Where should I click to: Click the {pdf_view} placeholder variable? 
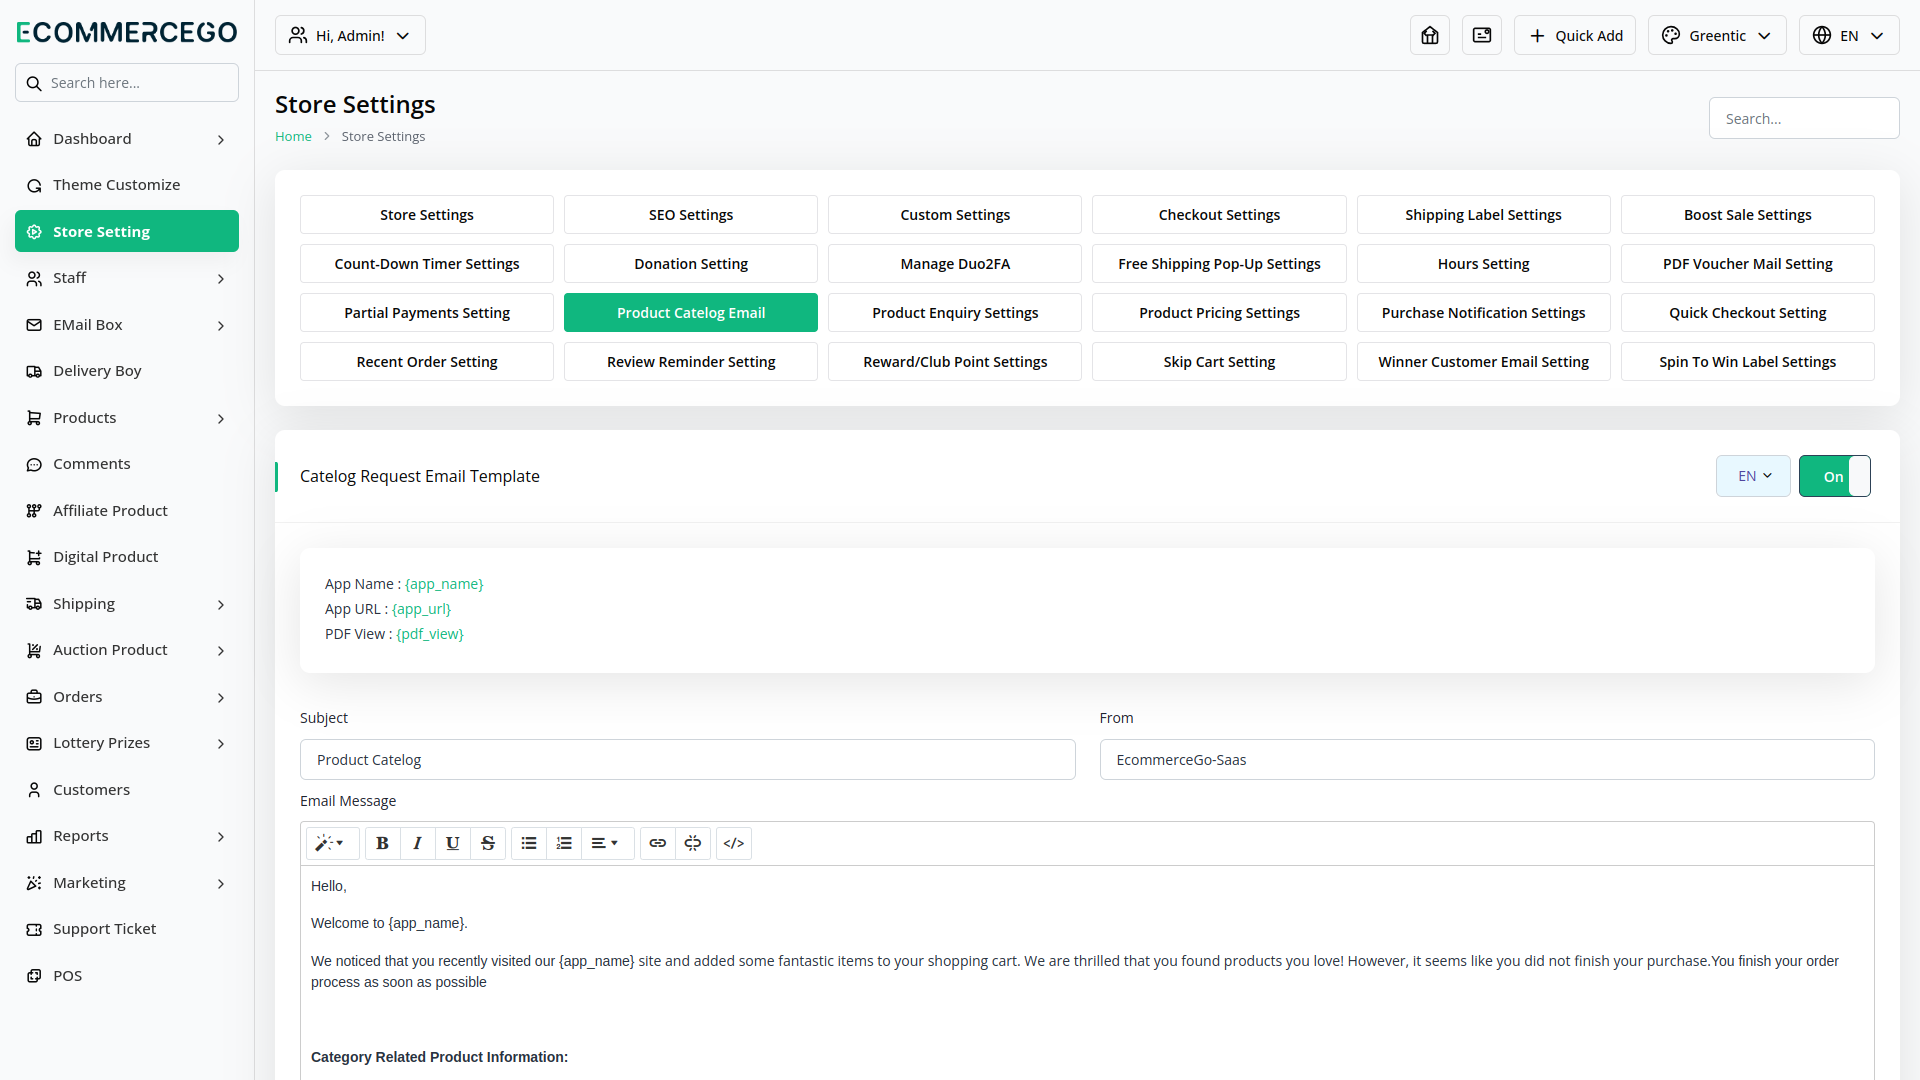point(430,634)
